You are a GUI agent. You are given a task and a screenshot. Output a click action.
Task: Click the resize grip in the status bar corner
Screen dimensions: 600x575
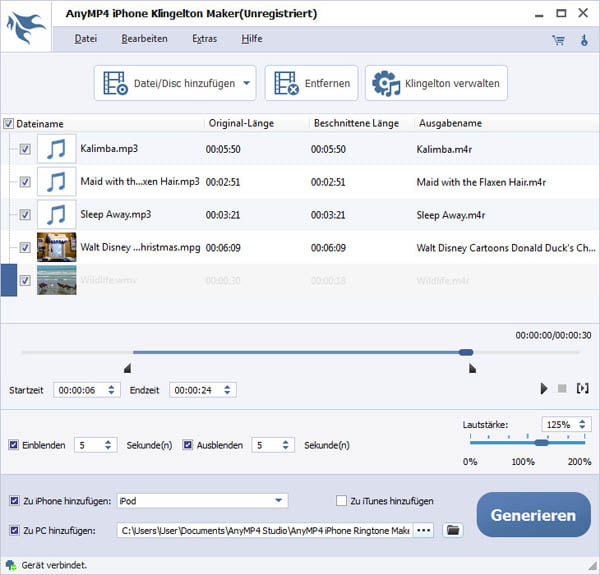pyautogui.click(x=593, y=567)
